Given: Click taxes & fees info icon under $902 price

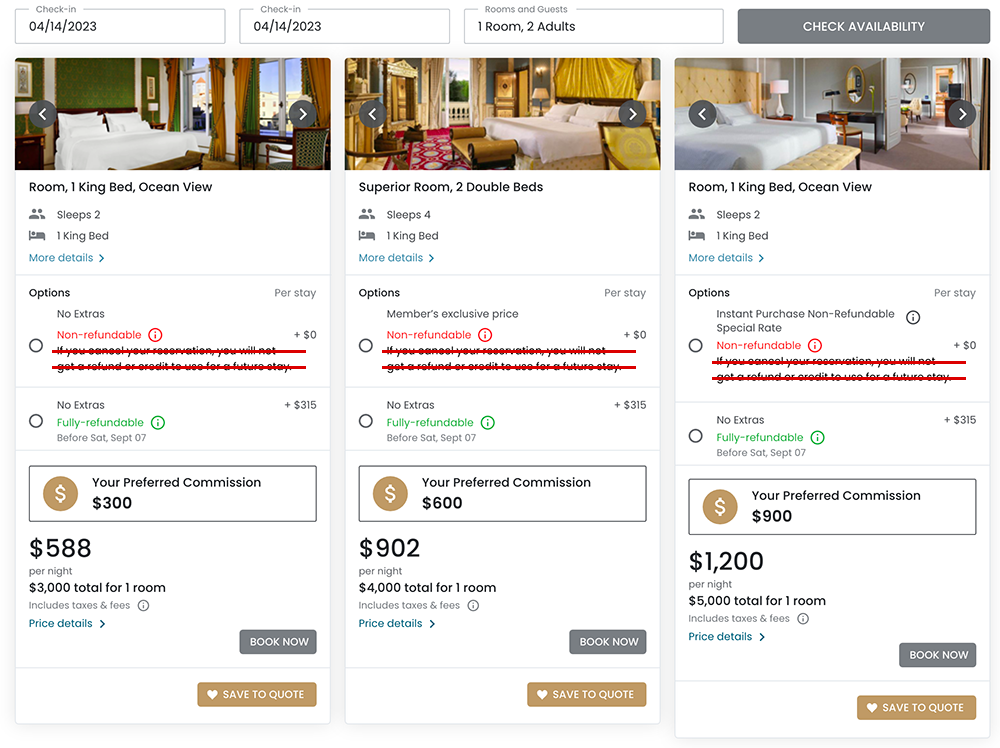Looking at the screenshot, I should pos(473,605).
